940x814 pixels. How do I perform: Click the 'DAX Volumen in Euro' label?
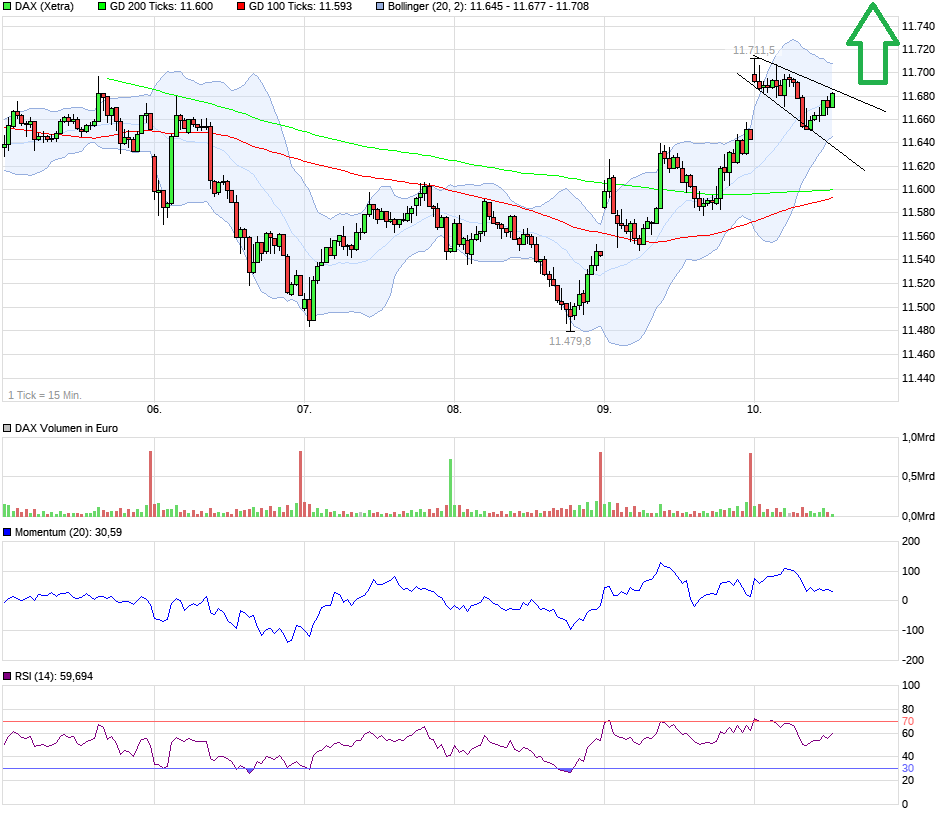[x=67, y=429]
